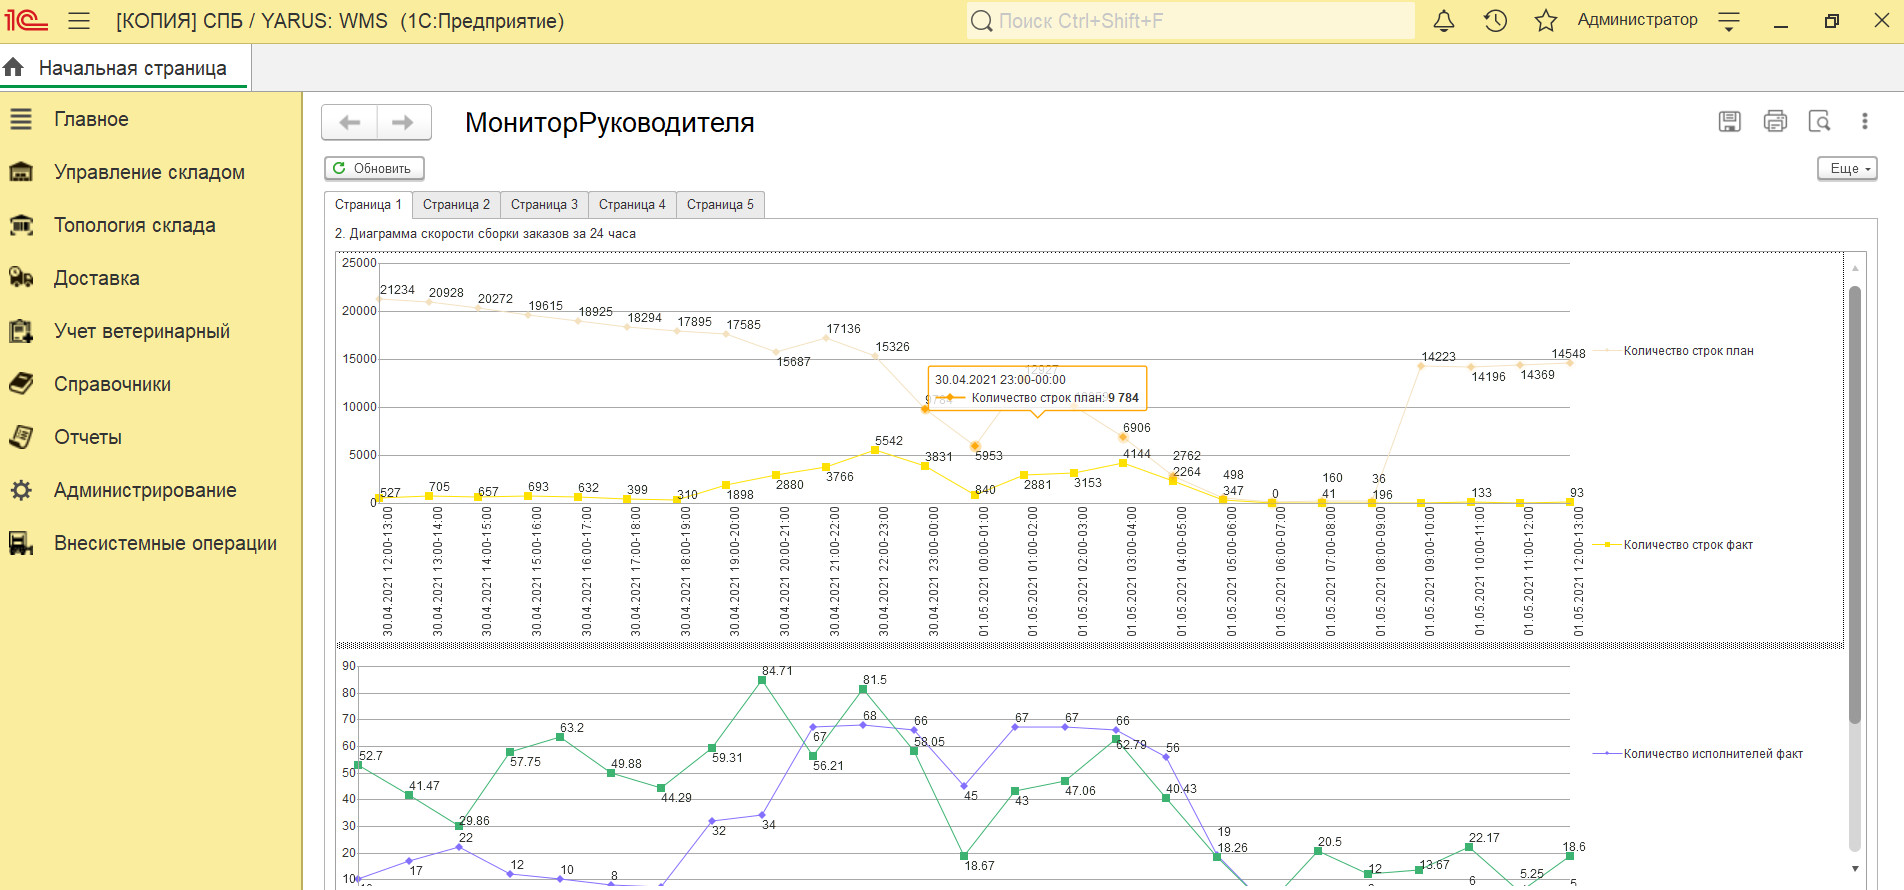
Task: Restore the application window
Action: [1832, 21]
